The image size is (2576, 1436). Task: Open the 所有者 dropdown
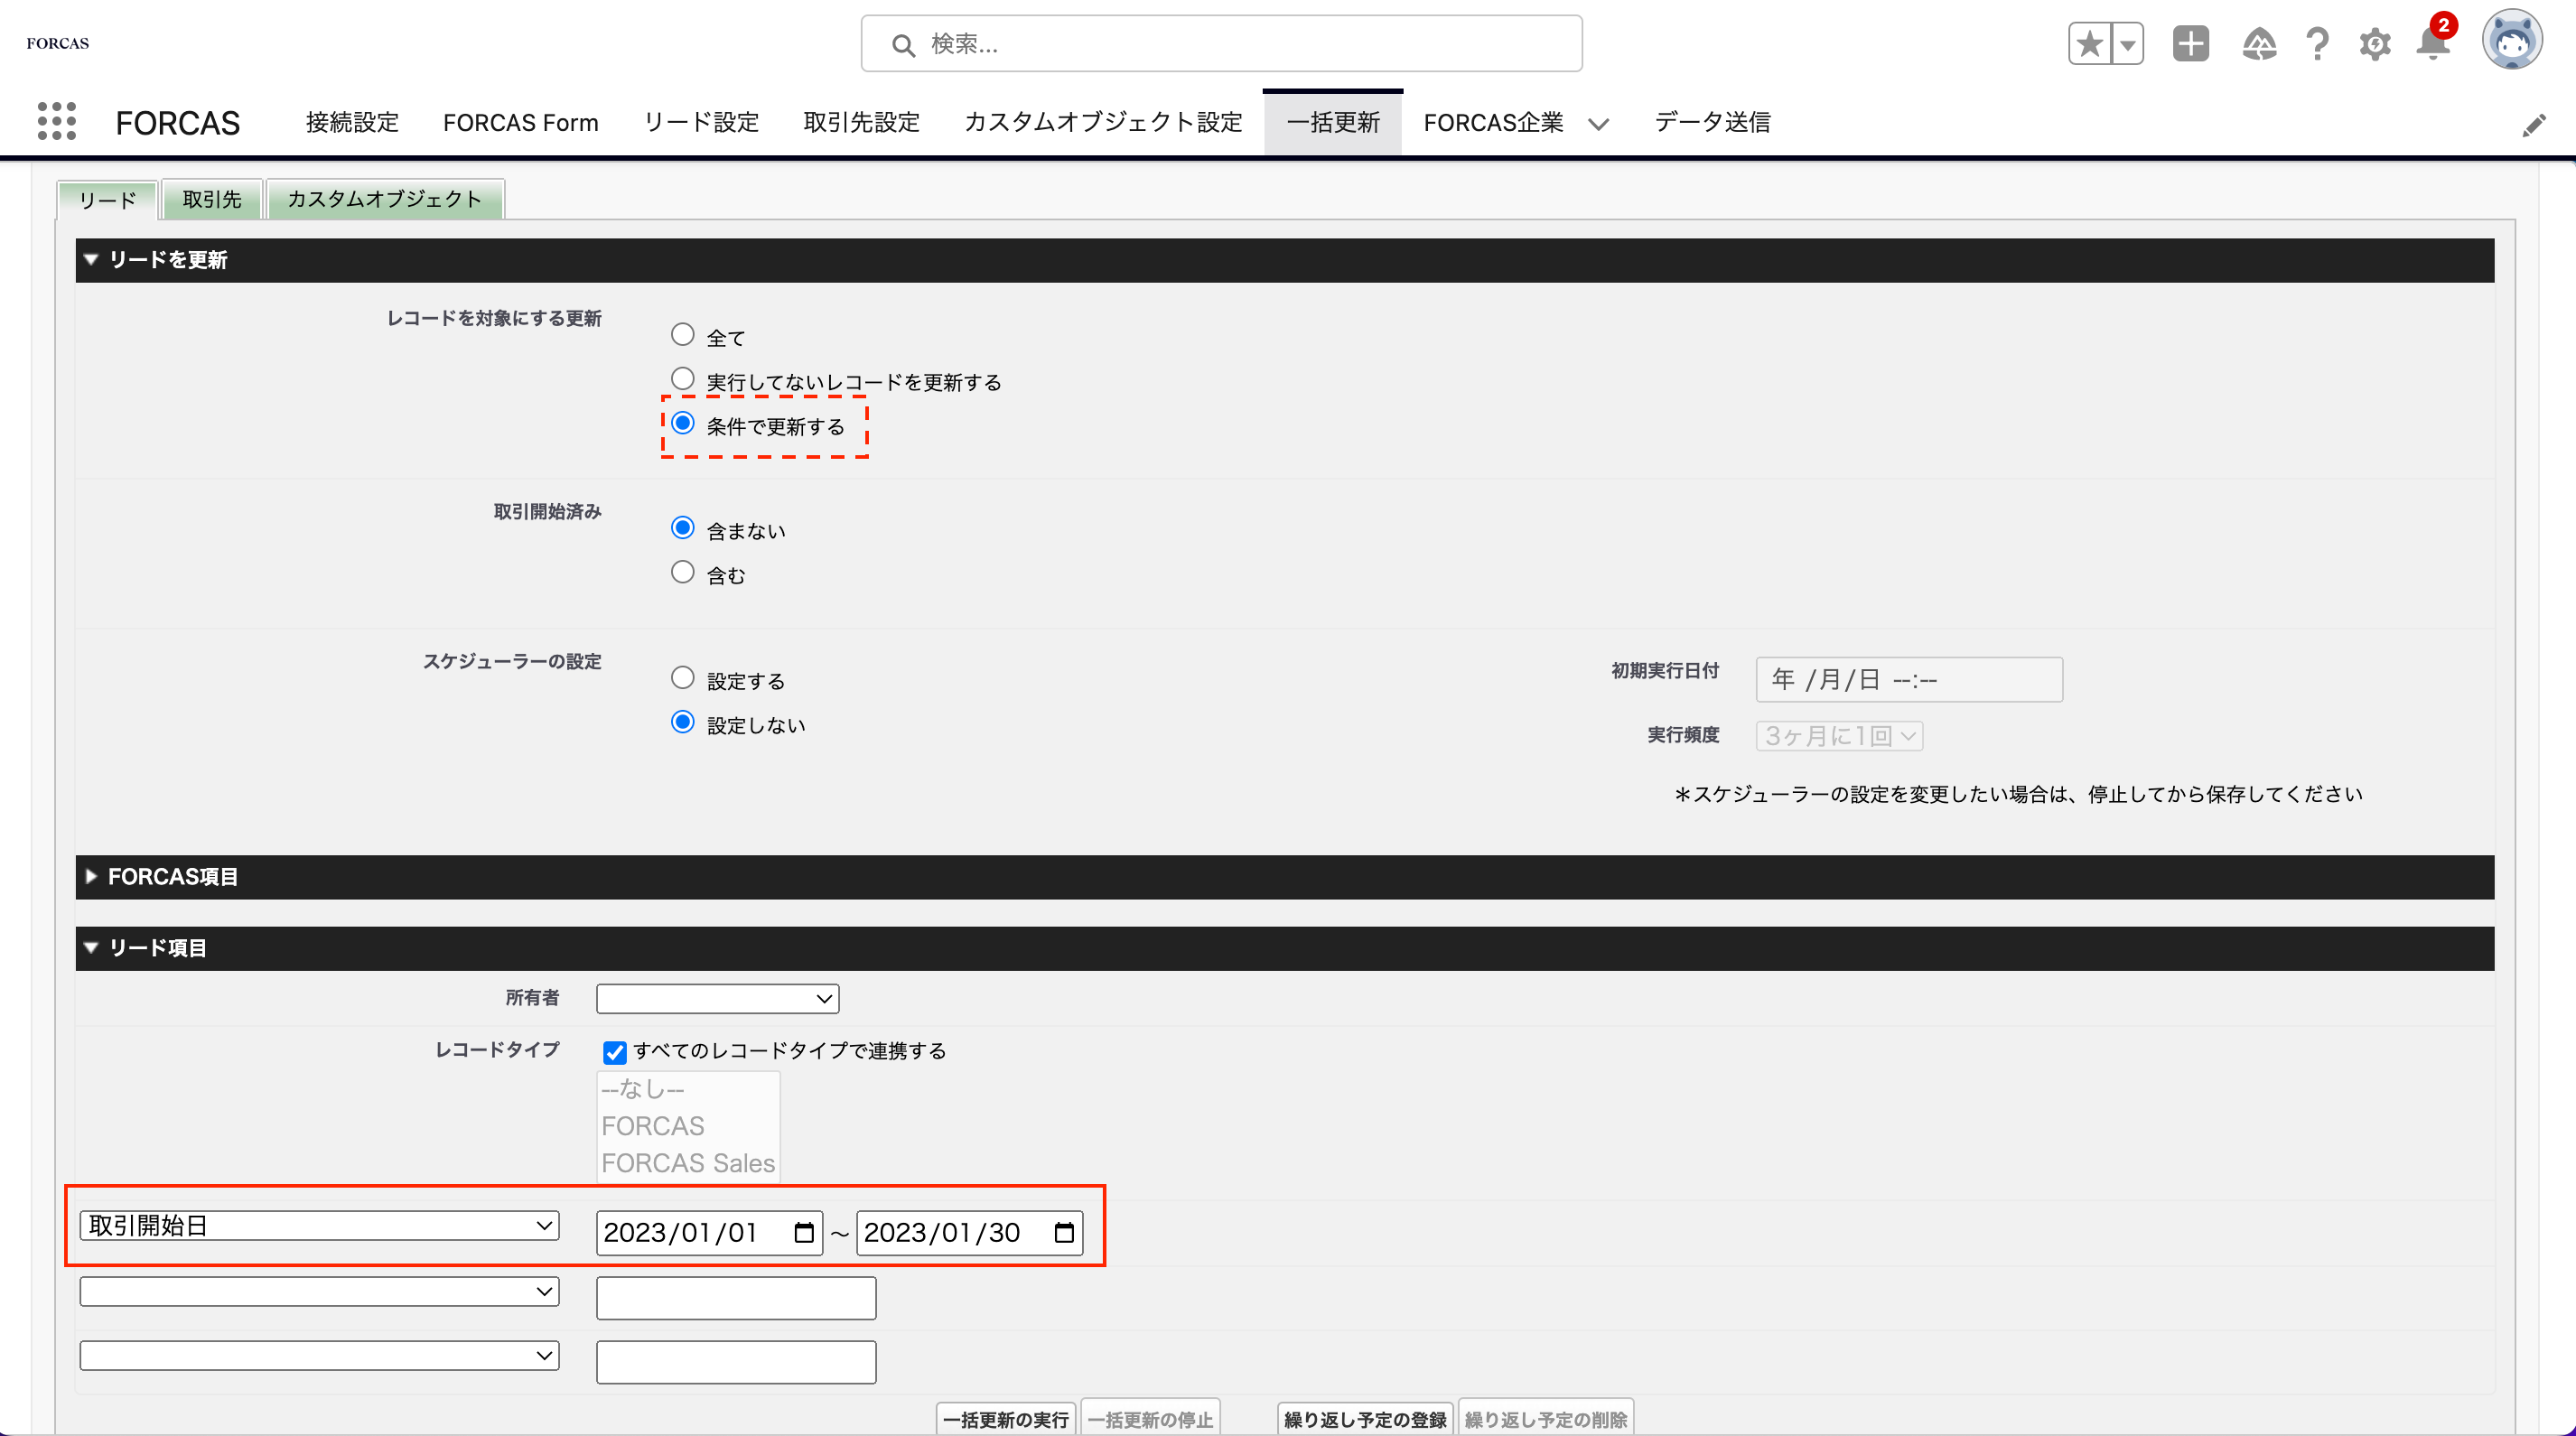(x=717, y=998)
